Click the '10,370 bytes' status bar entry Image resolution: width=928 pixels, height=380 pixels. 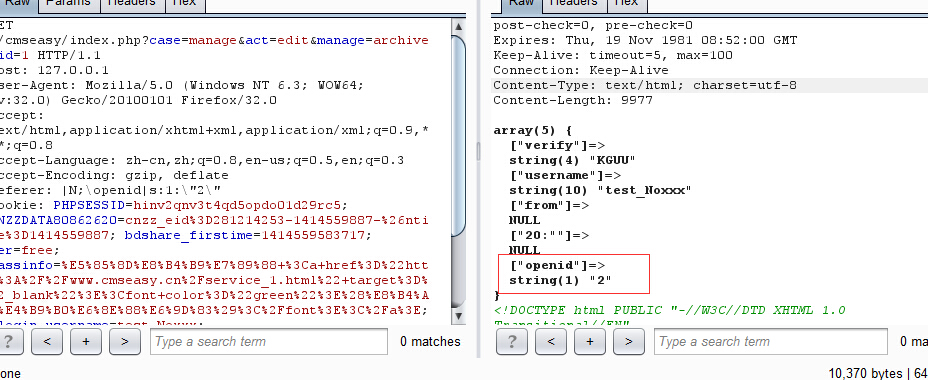click(x=865, y=373)
